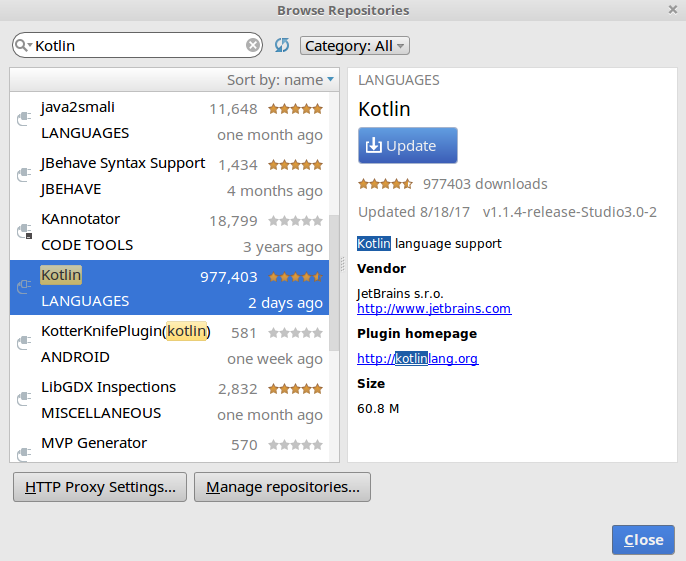Select the JBehave Syntax Support row
The image size is (686, 561).
pos(169,176)
